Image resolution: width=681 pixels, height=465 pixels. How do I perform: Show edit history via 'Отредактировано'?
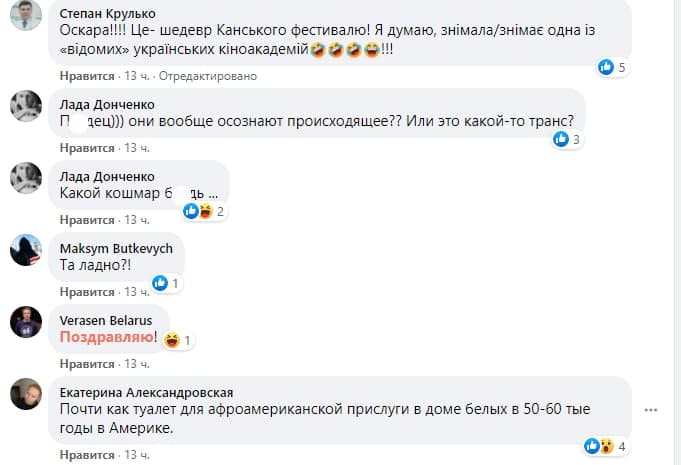(x=208, y=76)
